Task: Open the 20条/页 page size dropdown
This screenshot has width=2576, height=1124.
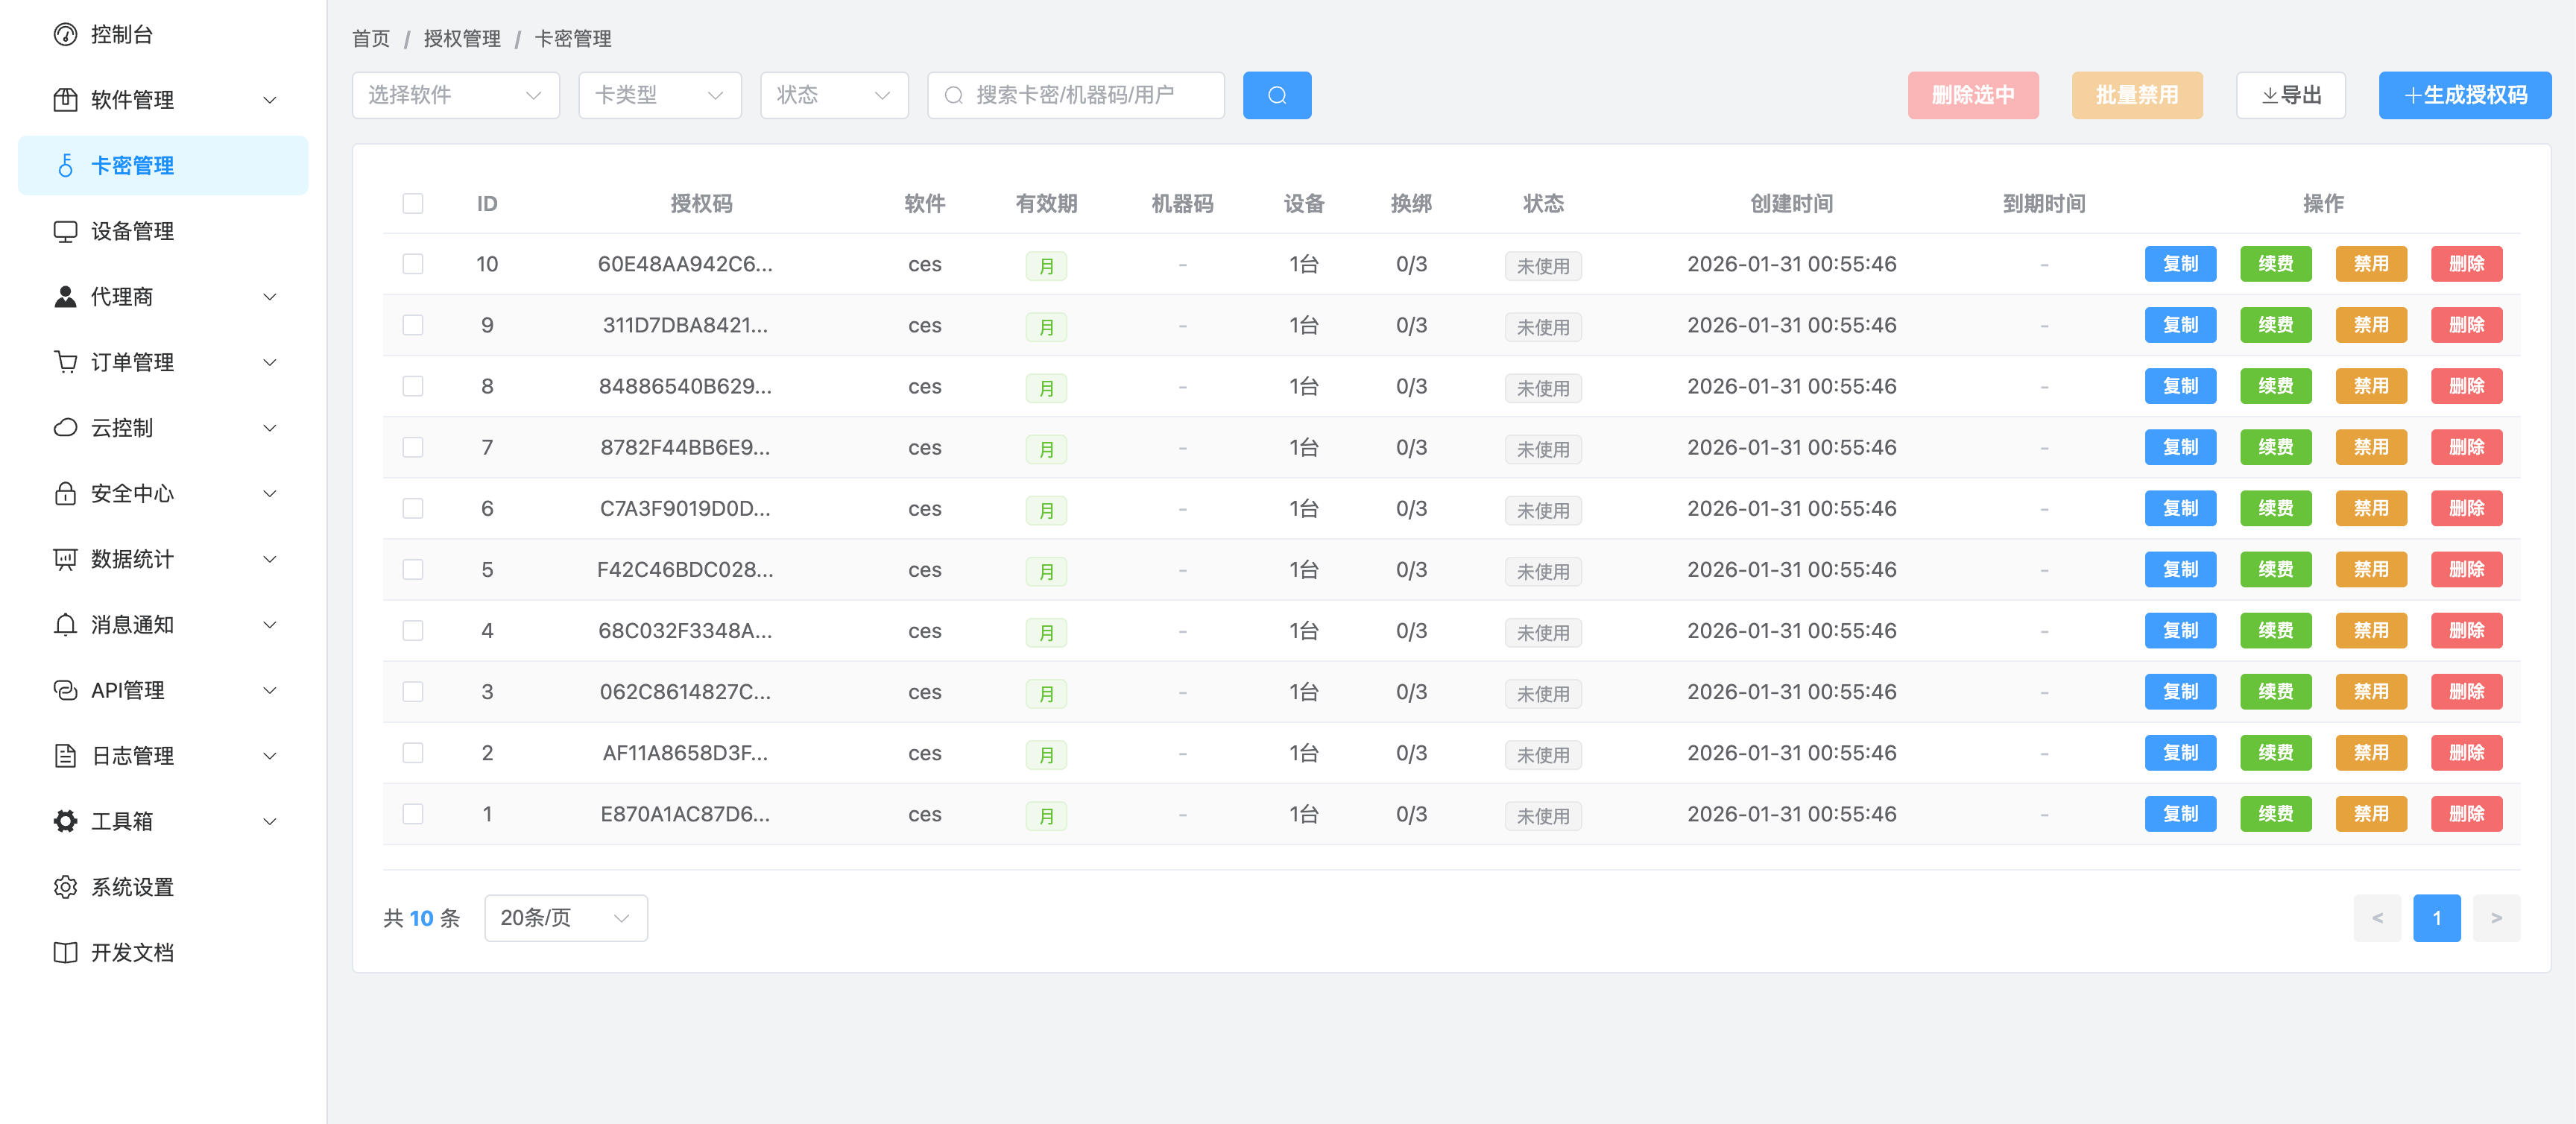Action: tap(565, 918)
